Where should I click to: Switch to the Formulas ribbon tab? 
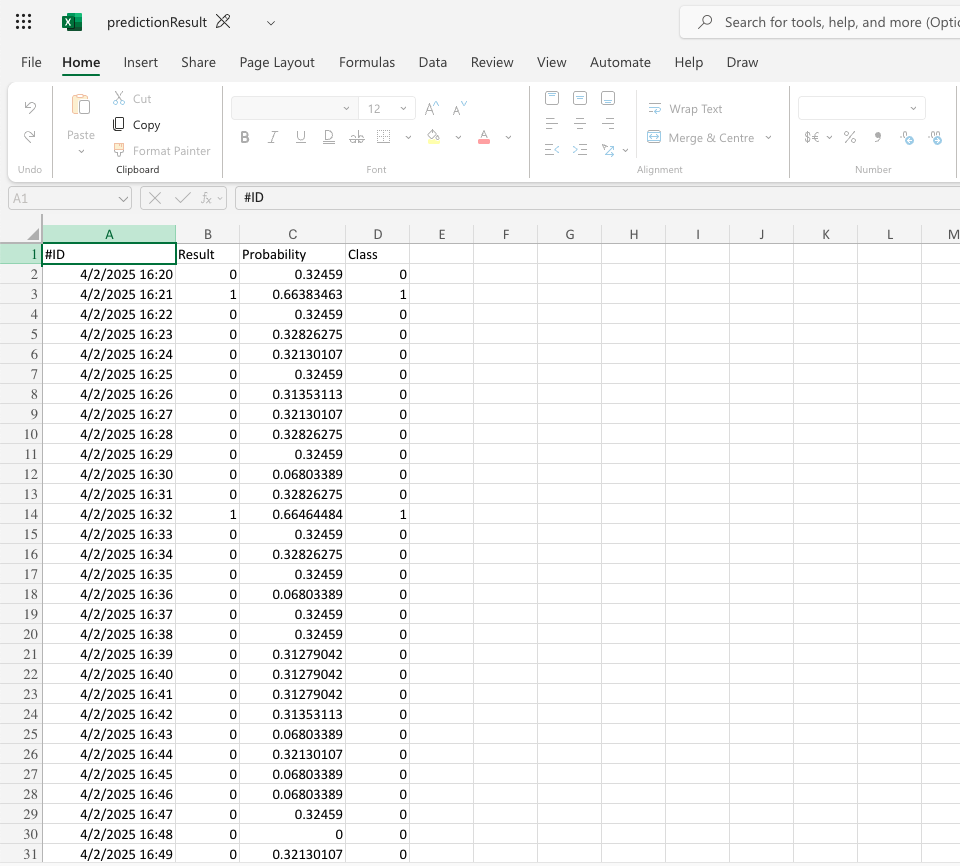pos(367,62)
